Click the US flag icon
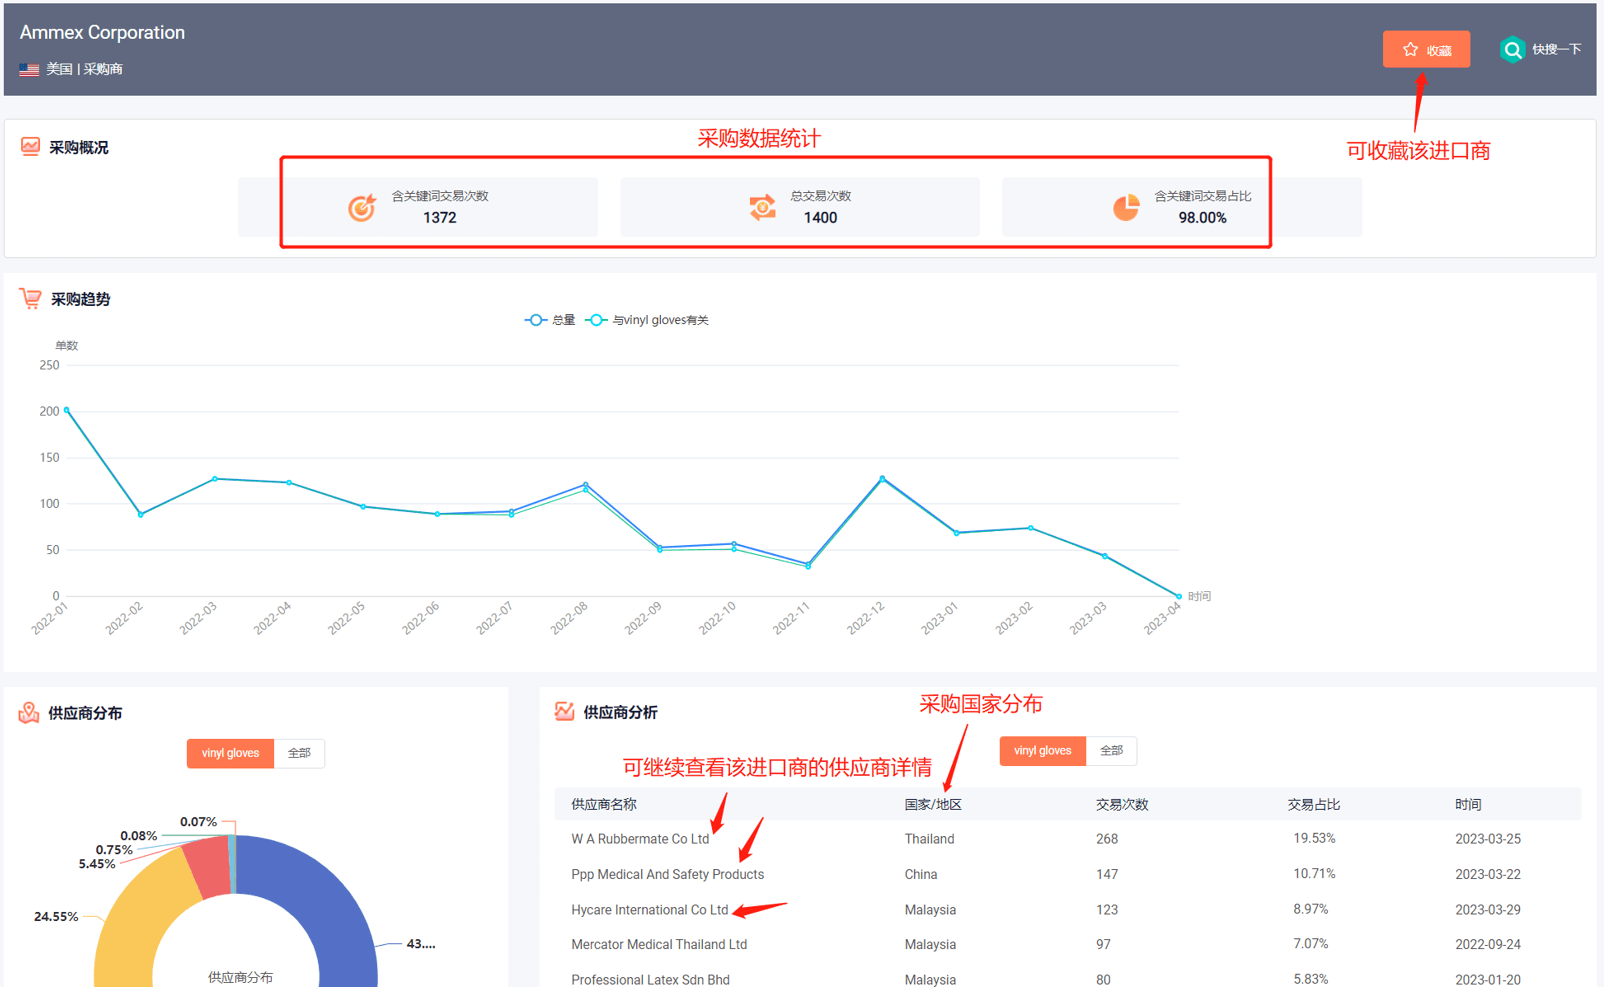This screenshot has width=1606, height=993. point(29,70)
